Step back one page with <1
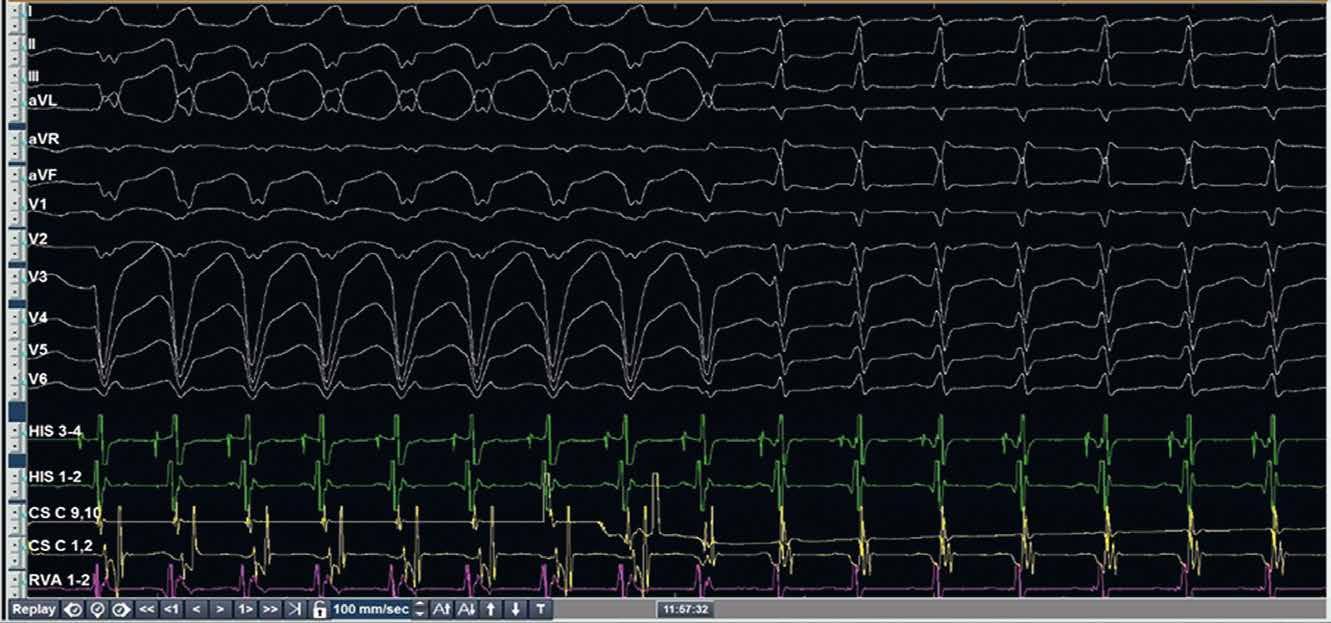1331x623 pixels. point(172,609)
